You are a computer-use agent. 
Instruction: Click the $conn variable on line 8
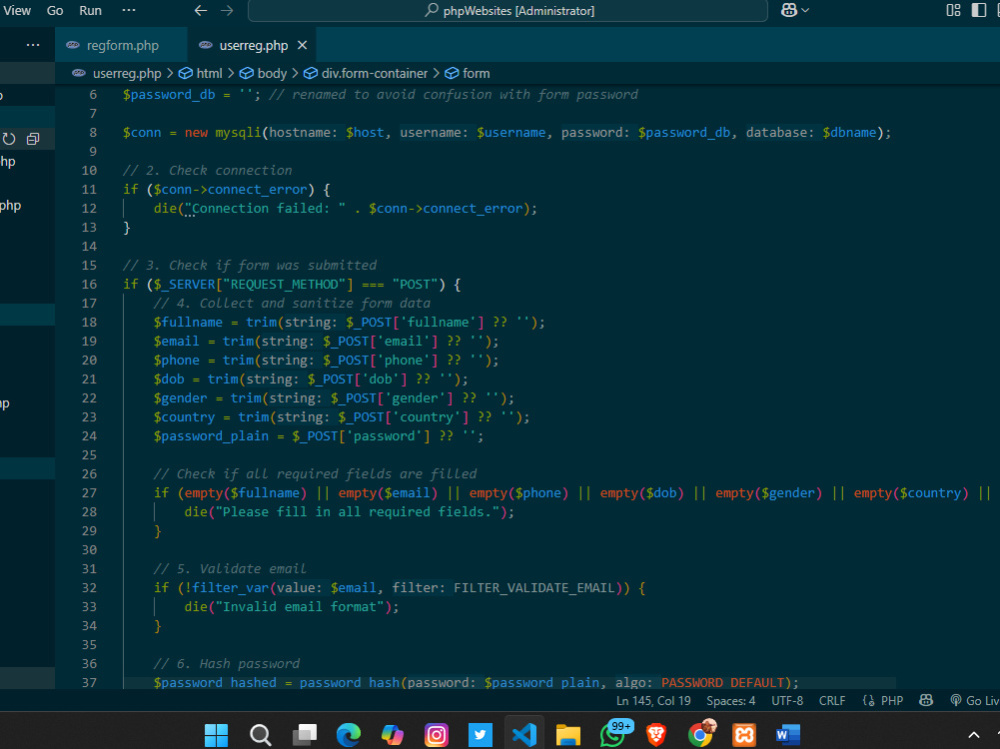pyautogui.click(x=142, y=133)
